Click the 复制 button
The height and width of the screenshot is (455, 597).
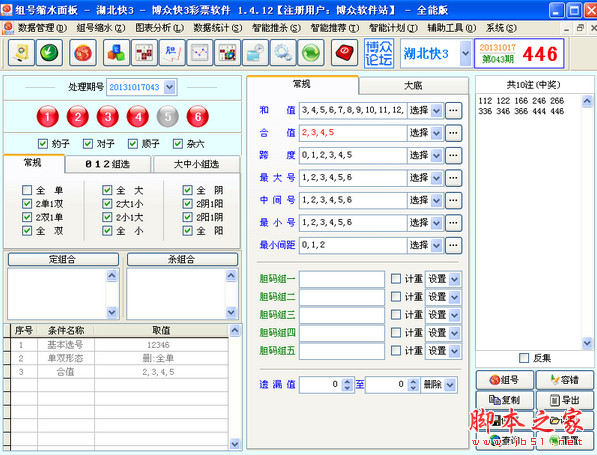[x=504, y=400]
